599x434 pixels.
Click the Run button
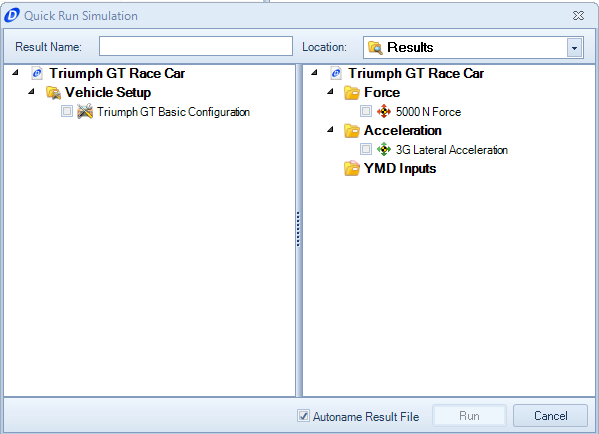[x=469, y=416]
